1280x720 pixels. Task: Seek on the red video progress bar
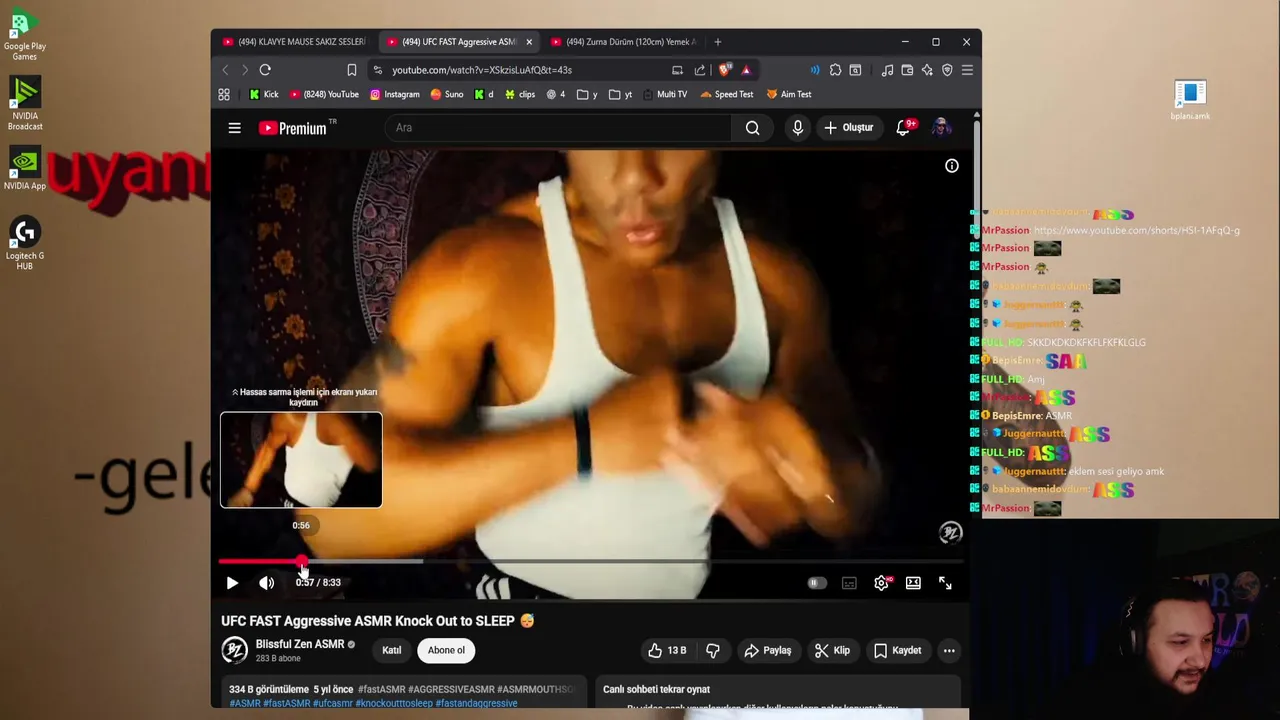click(x=590, y=562)
